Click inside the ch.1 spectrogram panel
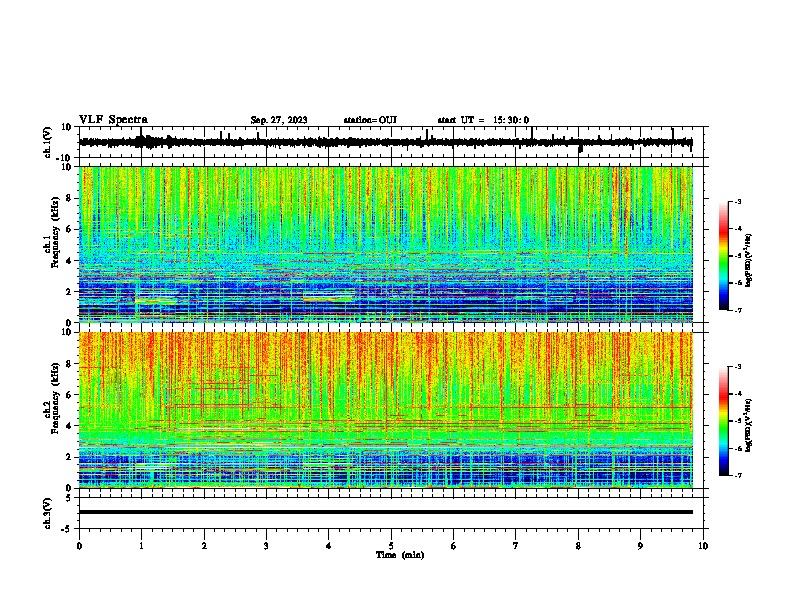This screenshot has width=792, height=612. (386, 244)
